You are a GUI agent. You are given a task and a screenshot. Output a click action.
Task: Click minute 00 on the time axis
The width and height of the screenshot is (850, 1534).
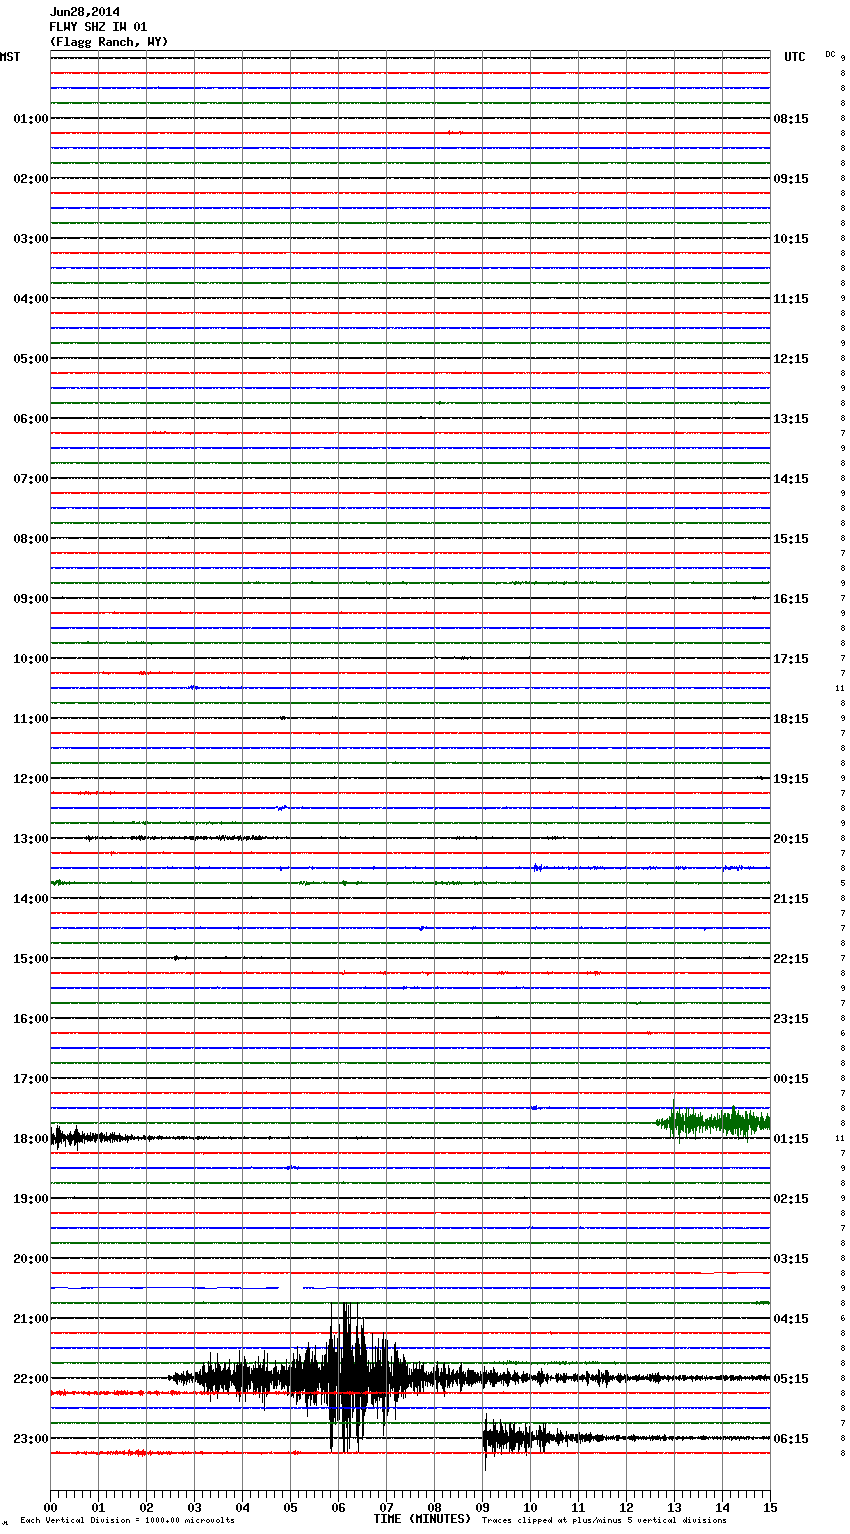50,1507
